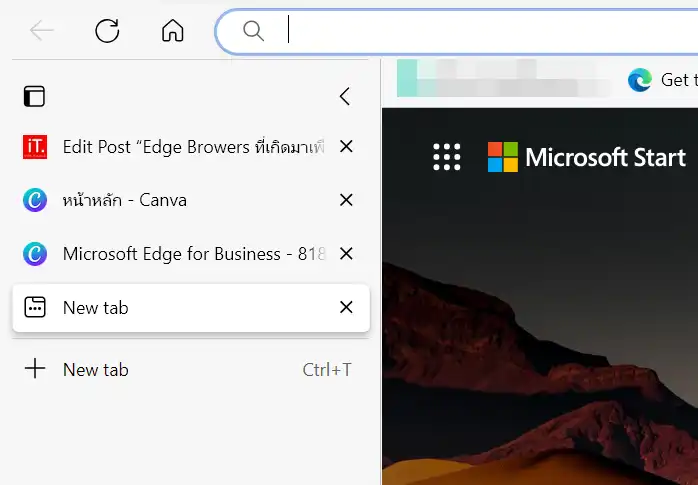698x485 pixels.
Task: Close the Microsoft Edge for Business tab
Action: [346, 254]
